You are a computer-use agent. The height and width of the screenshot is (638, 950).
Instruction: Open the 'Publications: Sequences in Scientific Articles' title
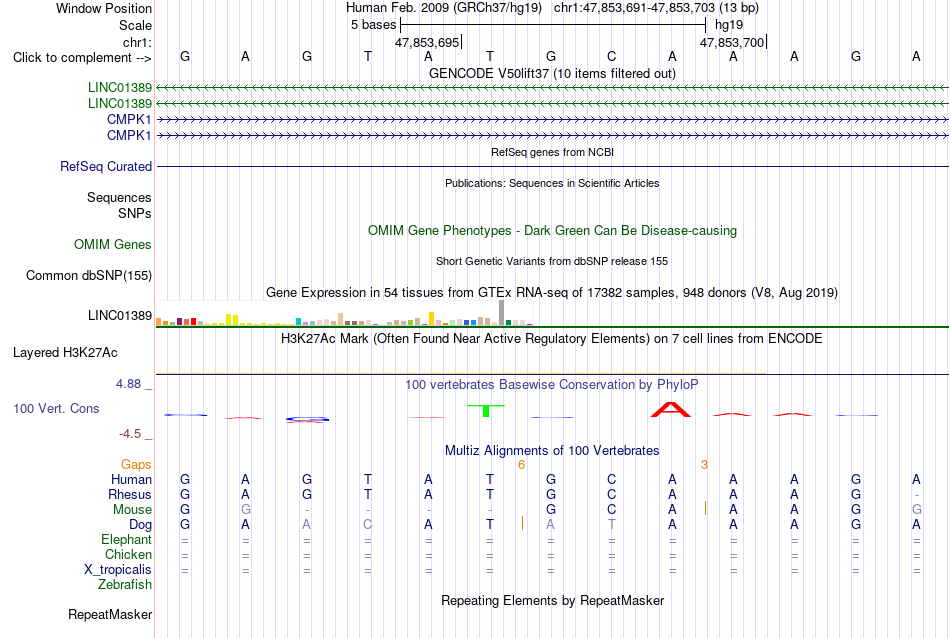click(552, 183)
